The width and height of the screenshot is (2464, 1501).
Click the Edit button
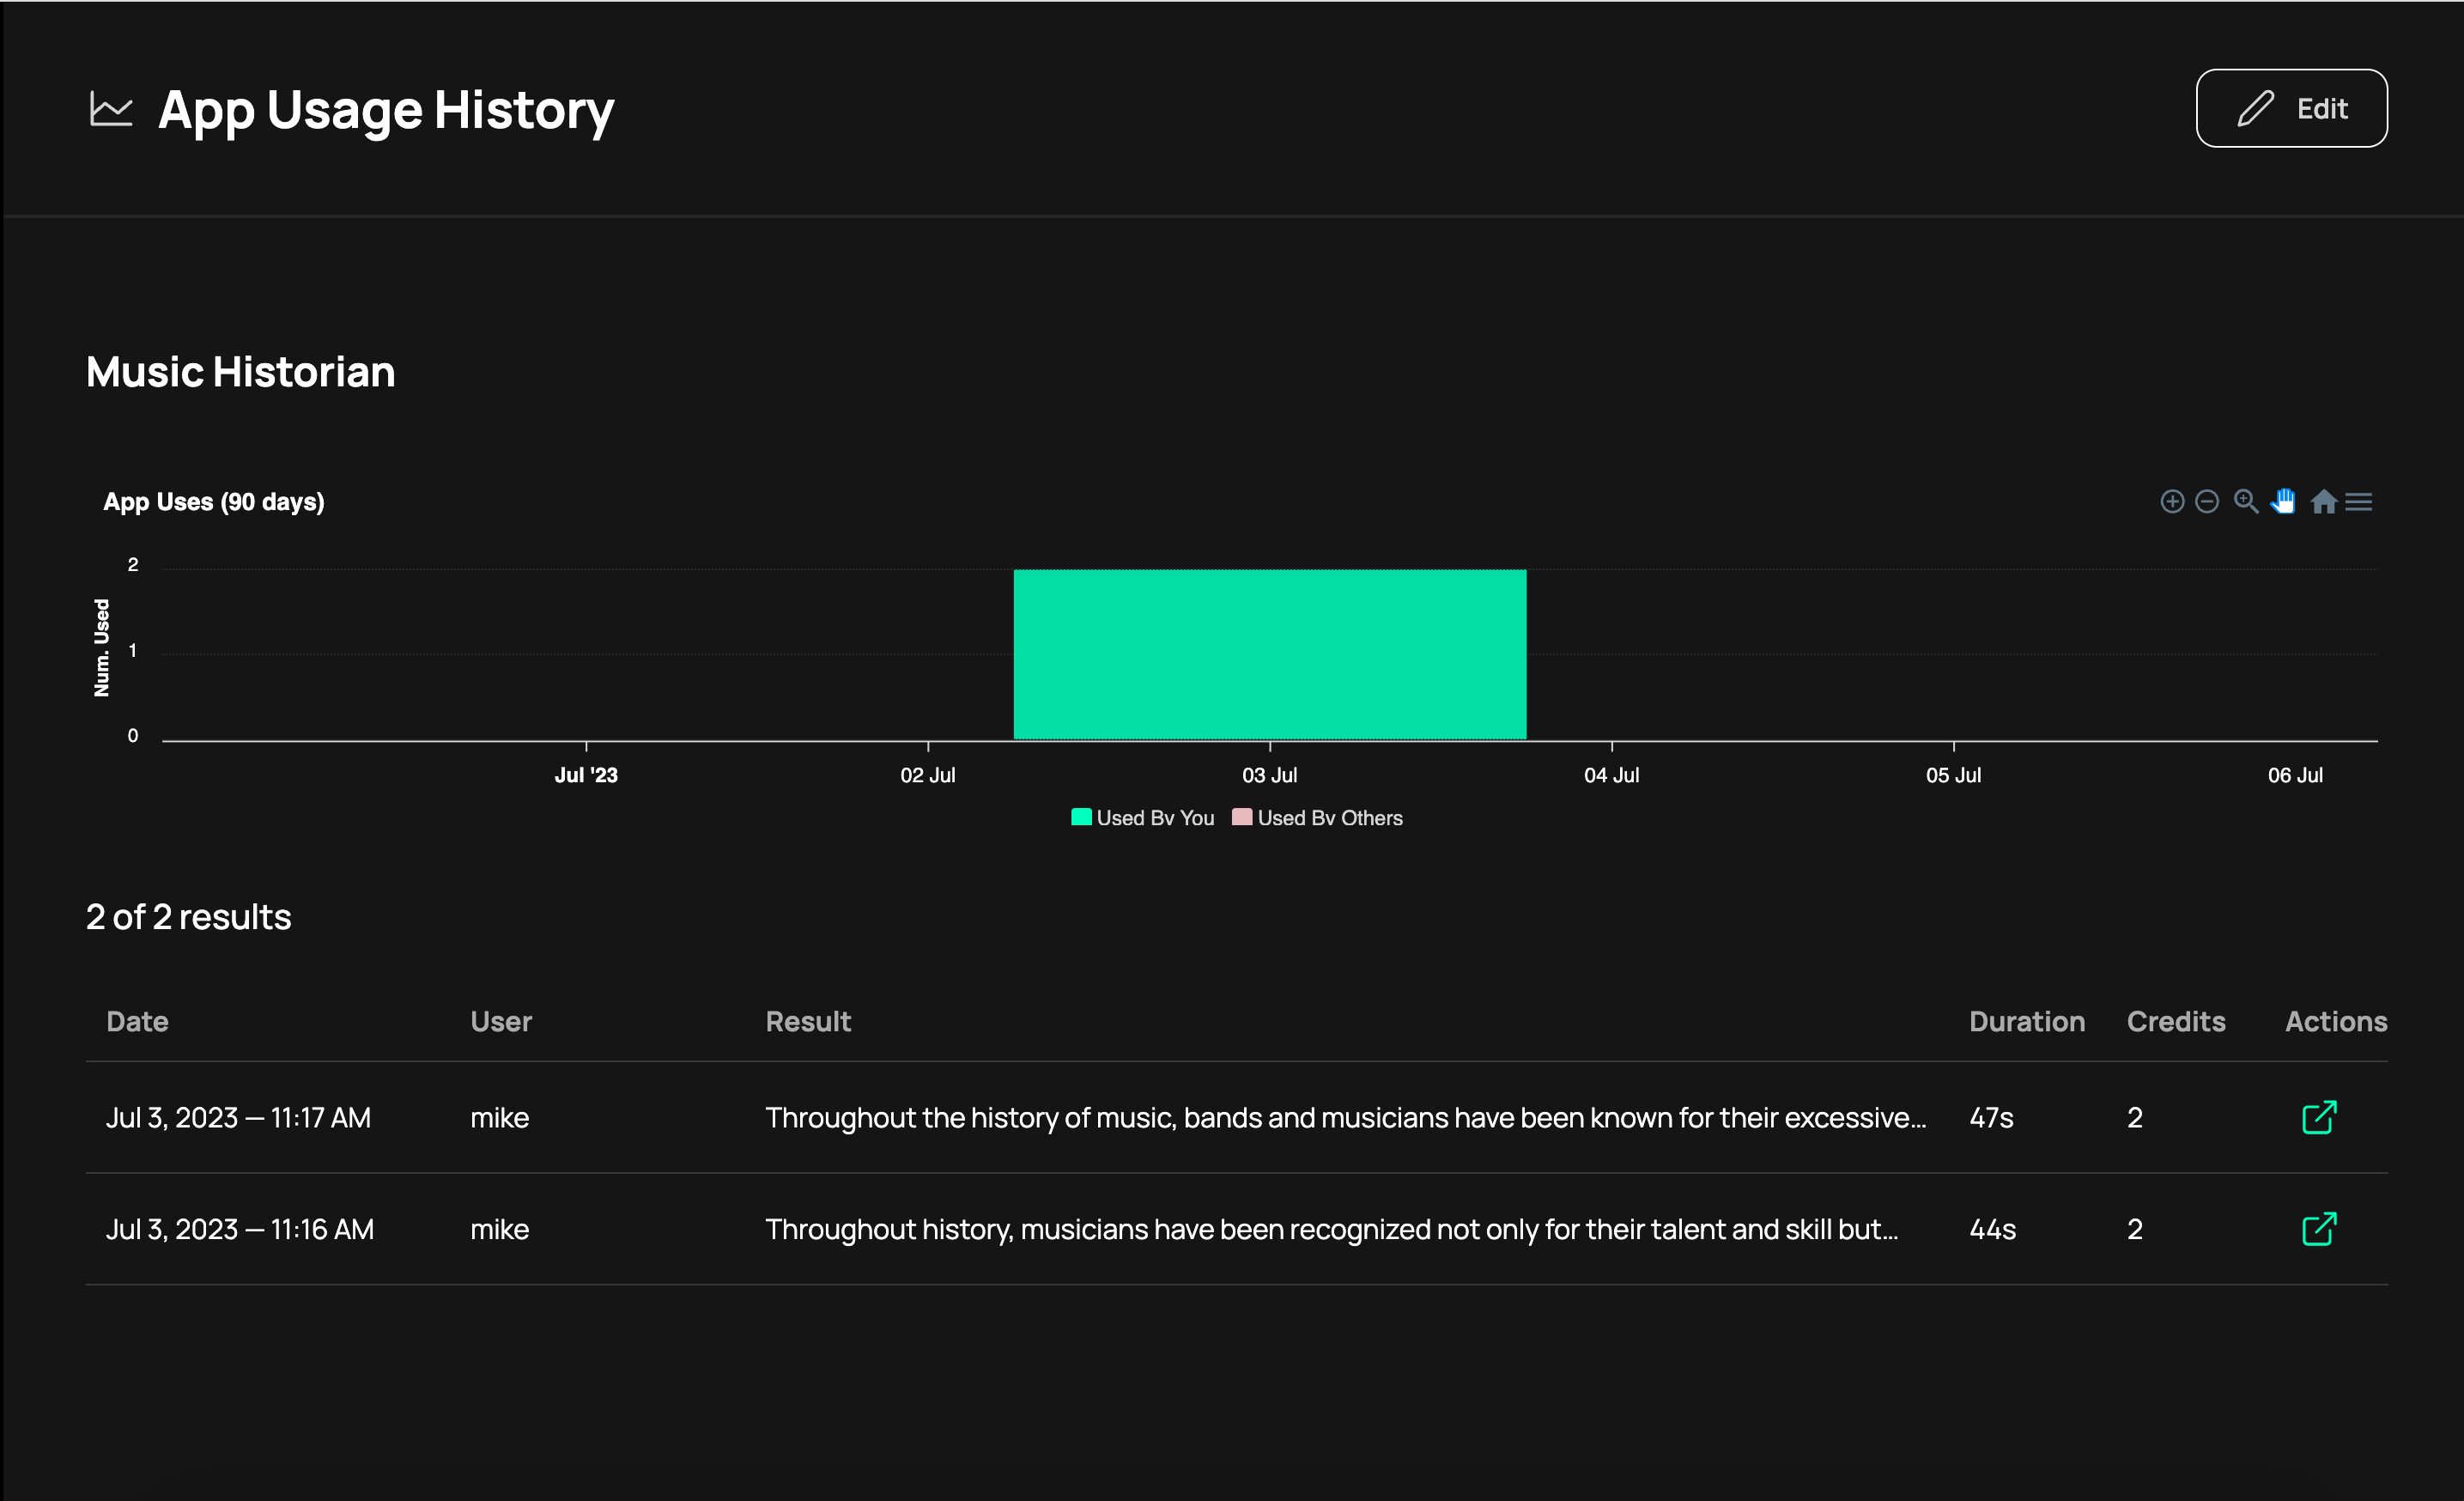2291,108
